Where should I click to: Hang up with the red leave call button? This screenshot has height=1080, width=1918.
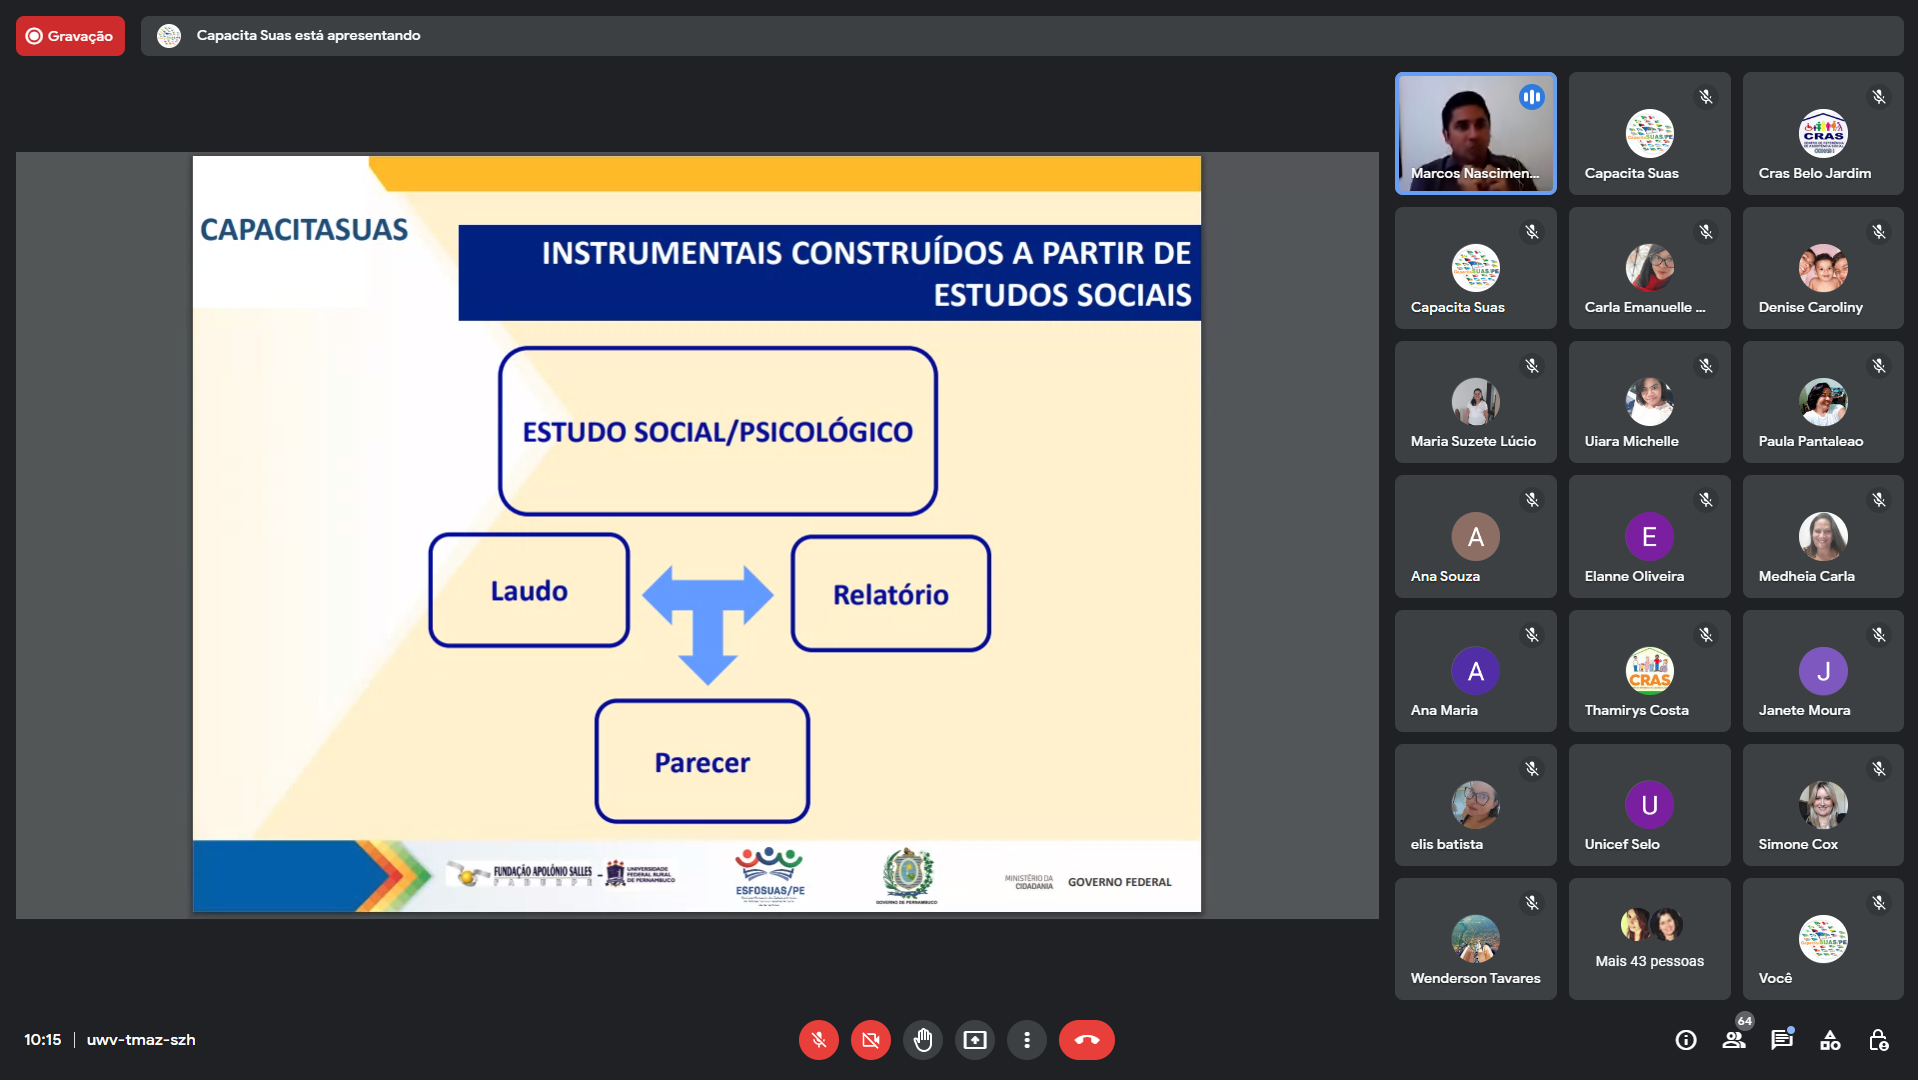pos(1086,1040)
